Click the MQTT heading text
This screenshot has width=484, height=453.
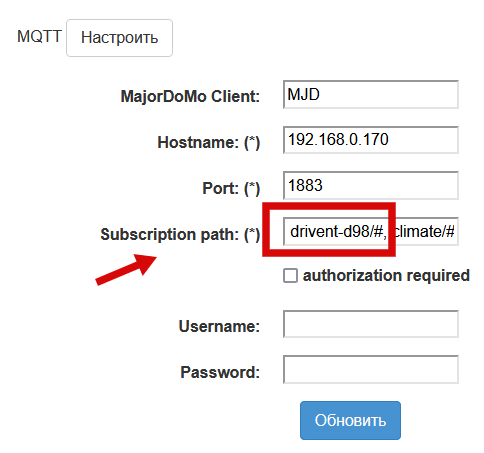39,36
